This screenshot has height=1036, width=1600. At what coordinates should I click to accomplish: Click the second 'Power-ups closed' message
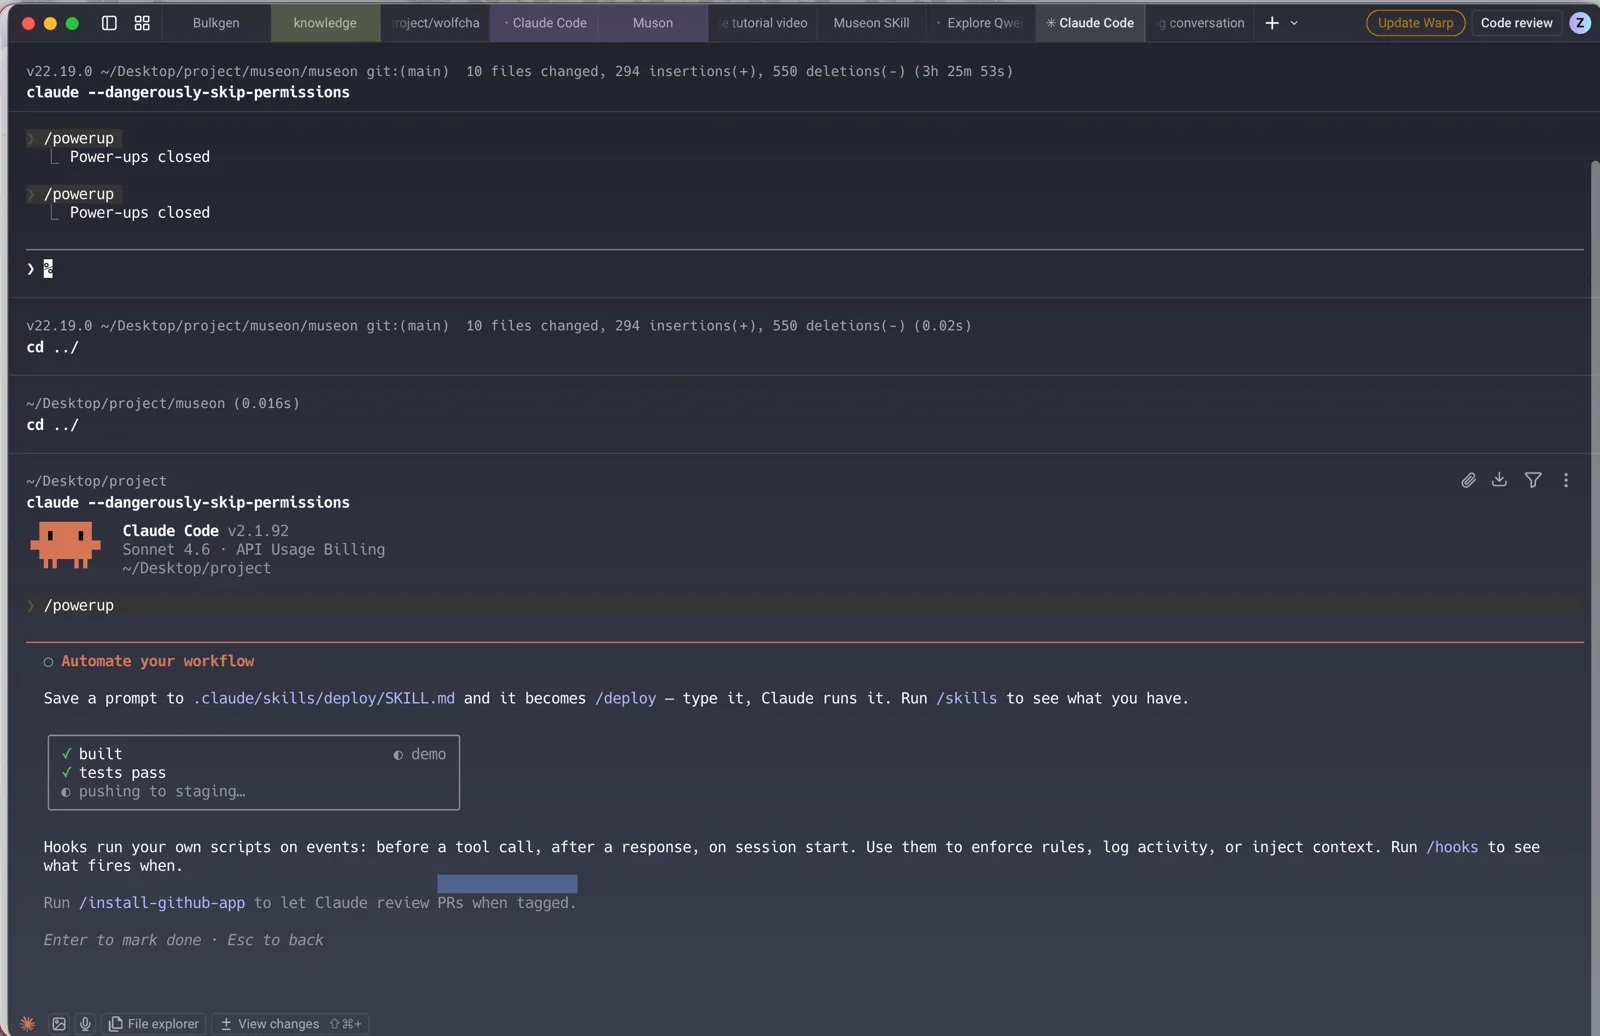pos(140,213)
